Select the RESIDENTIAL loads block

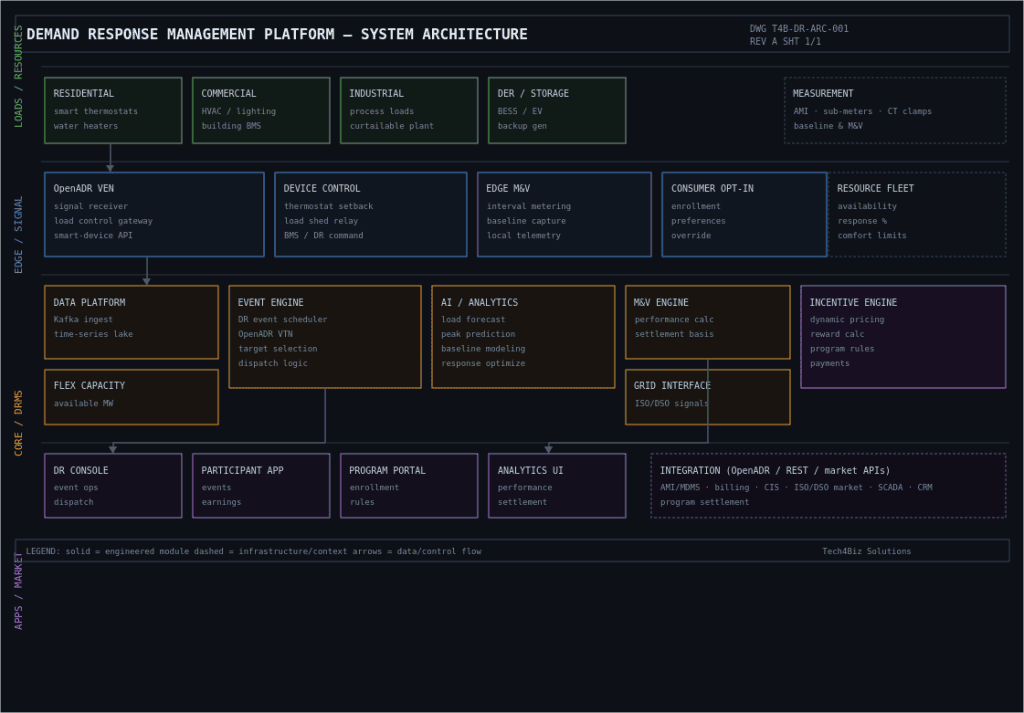coord(113,110)
